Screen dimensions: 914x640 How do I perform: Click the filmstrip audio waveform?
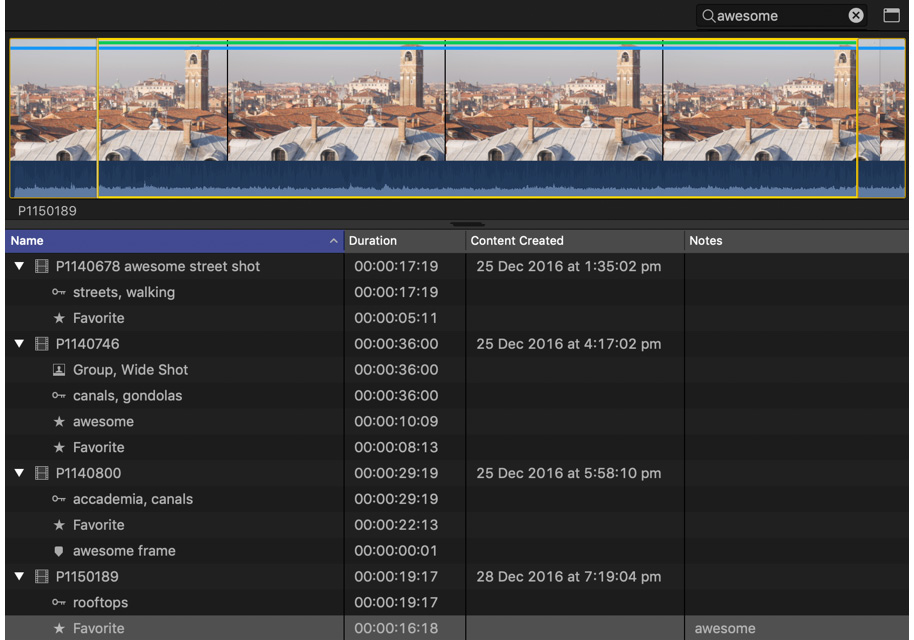click(x=457, y=179)
